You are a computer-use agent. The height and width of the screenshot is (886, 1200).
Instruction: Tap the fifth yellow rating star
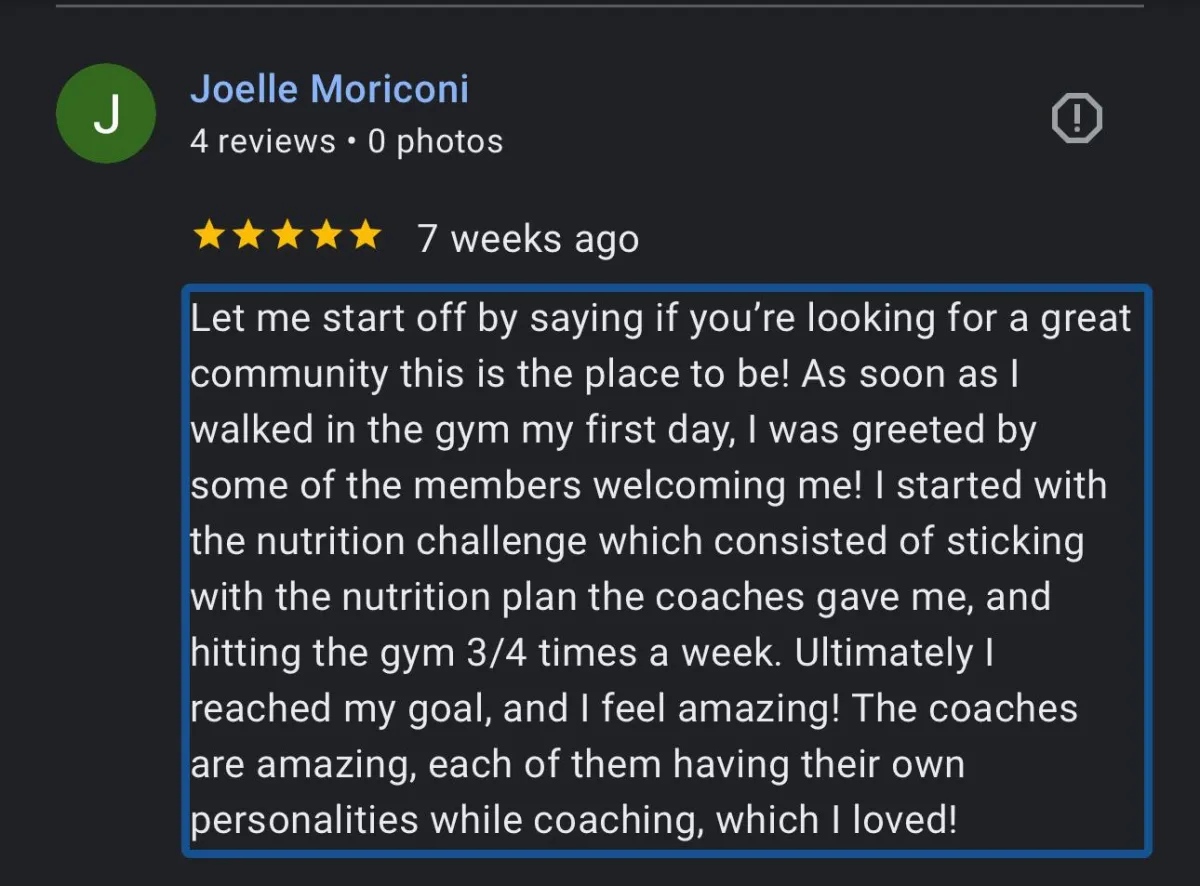point(364,237)
